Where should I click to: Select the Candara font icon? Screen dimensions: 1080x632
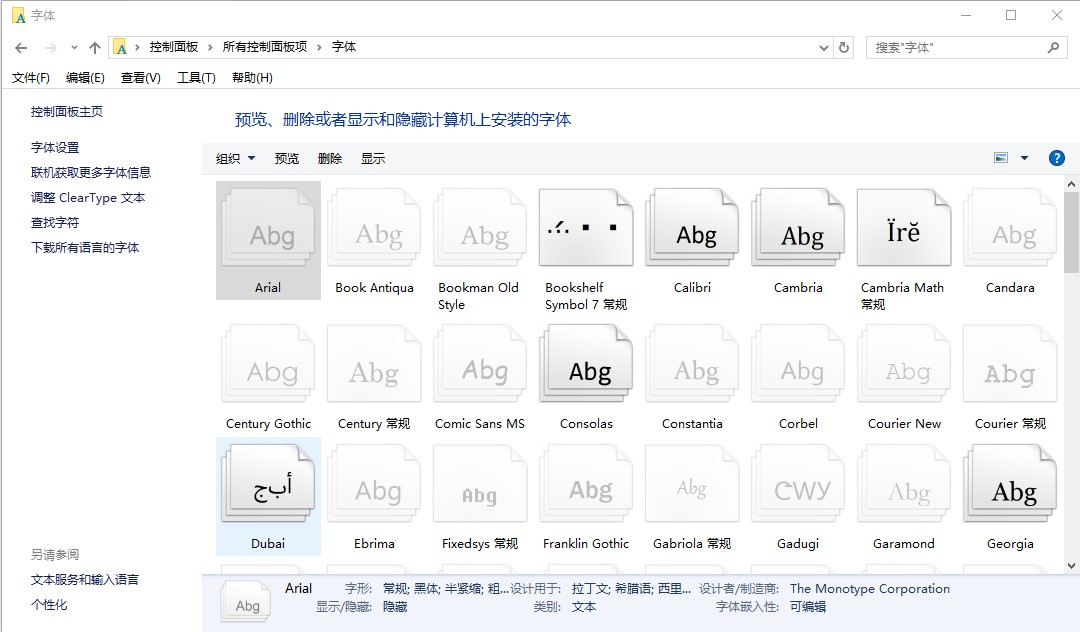coord(1010,229)
